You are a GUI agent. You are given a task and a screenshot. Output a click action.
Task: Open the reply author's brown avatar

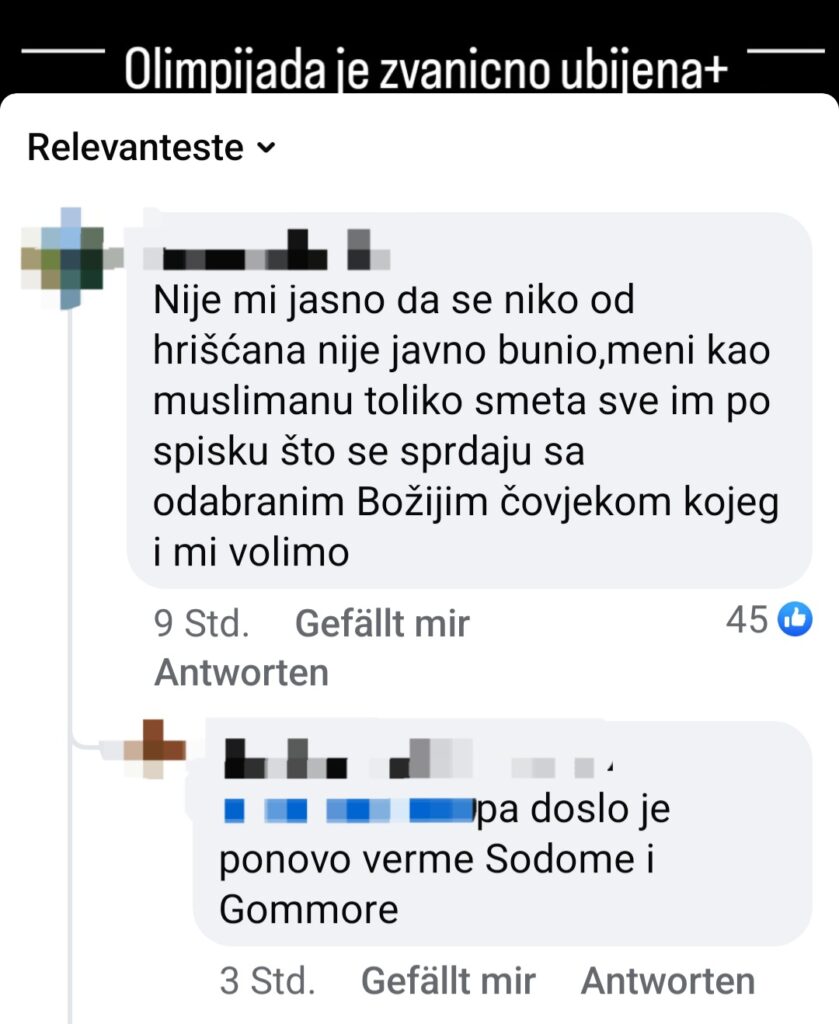point(154,750)
